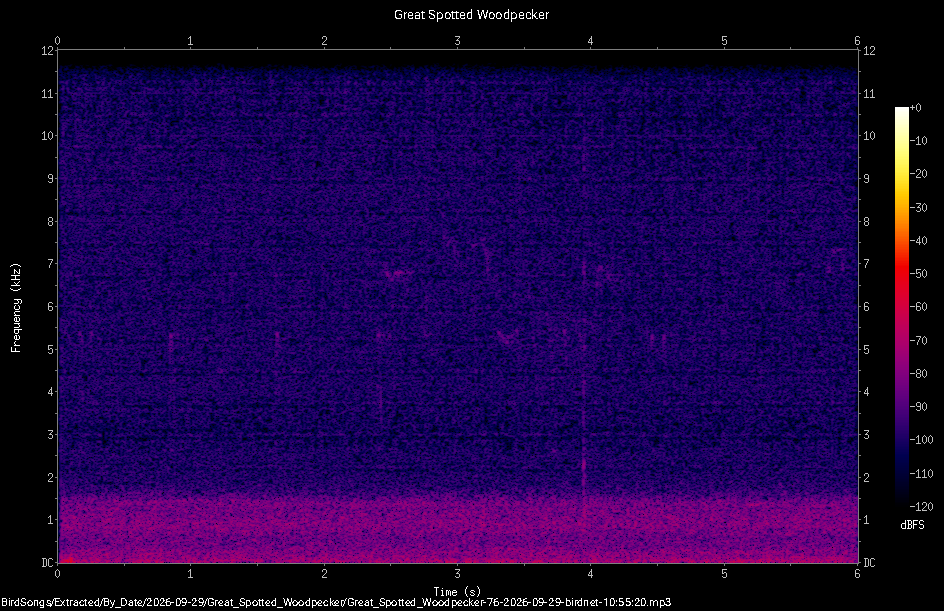Click the "-60" colorbar tick label

918,307
